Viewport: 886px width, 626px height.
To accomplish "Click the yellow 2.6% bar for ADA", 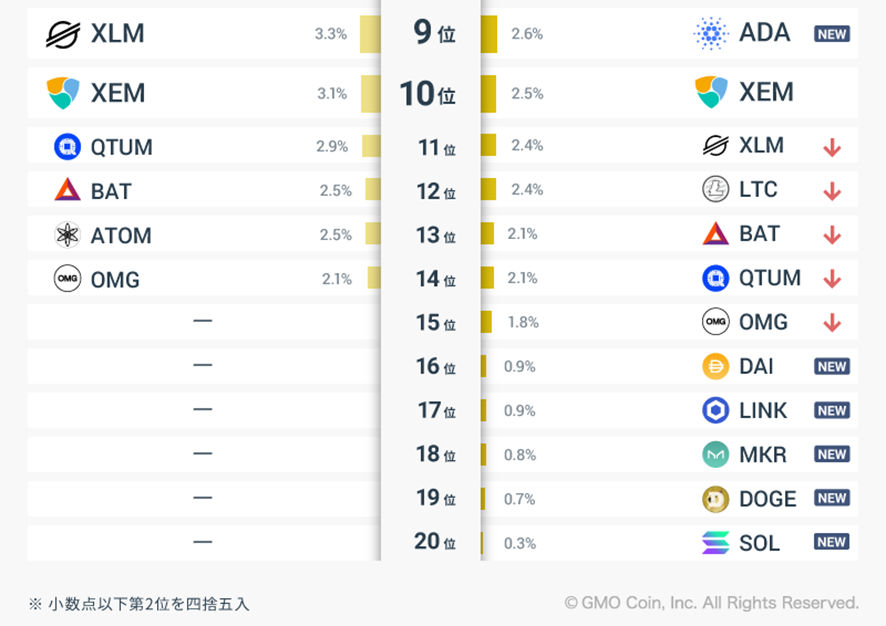I will point(489,34).
